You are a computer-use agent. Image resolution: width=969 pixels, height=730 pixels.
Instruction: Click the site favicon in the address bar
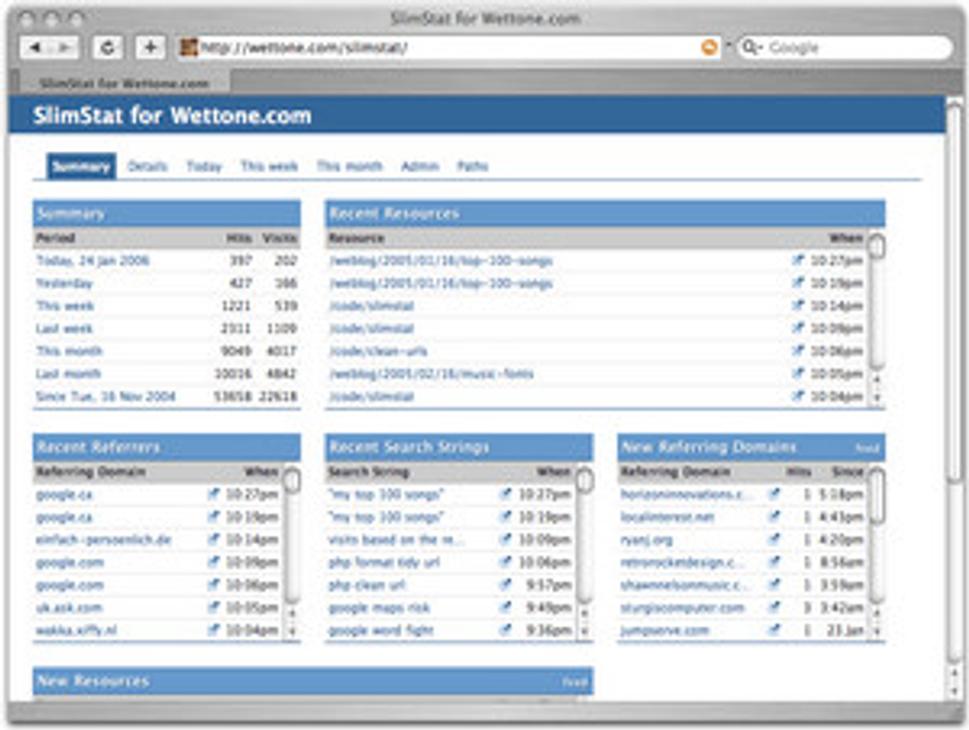pyautogui.click(x=188, y=47)
